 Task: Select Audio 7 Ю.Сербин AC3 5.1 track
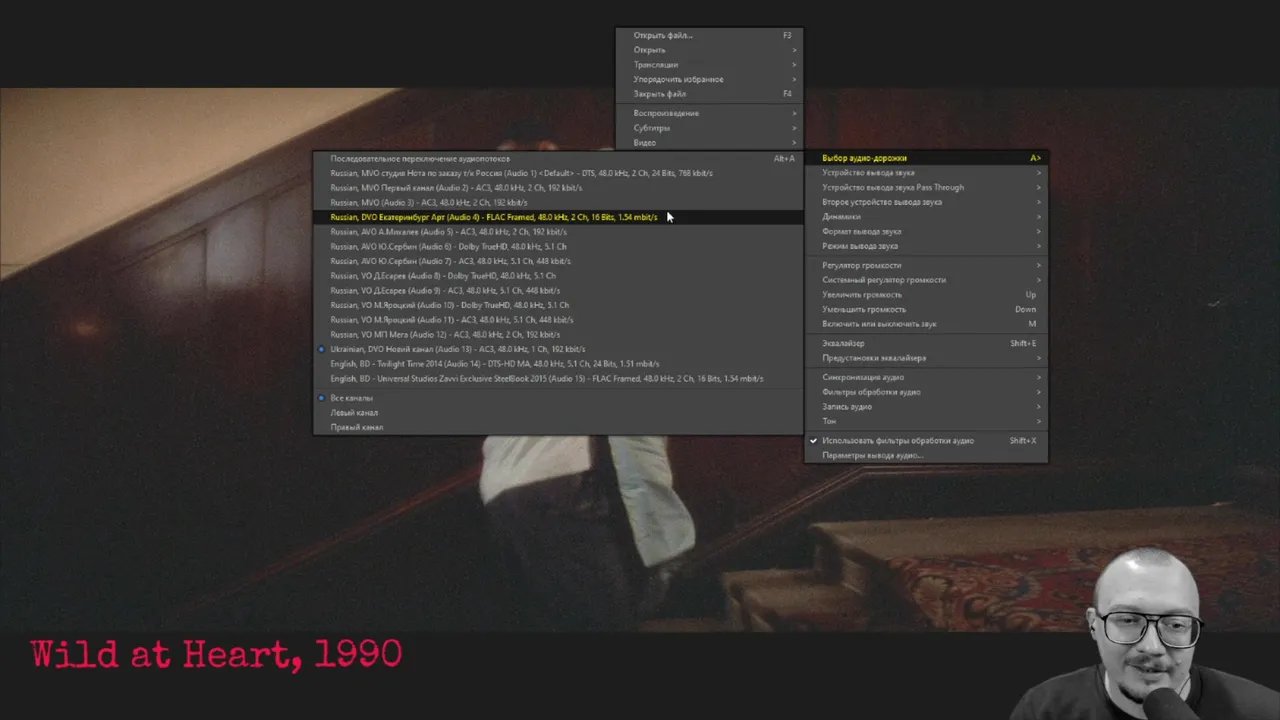point(558,261)
